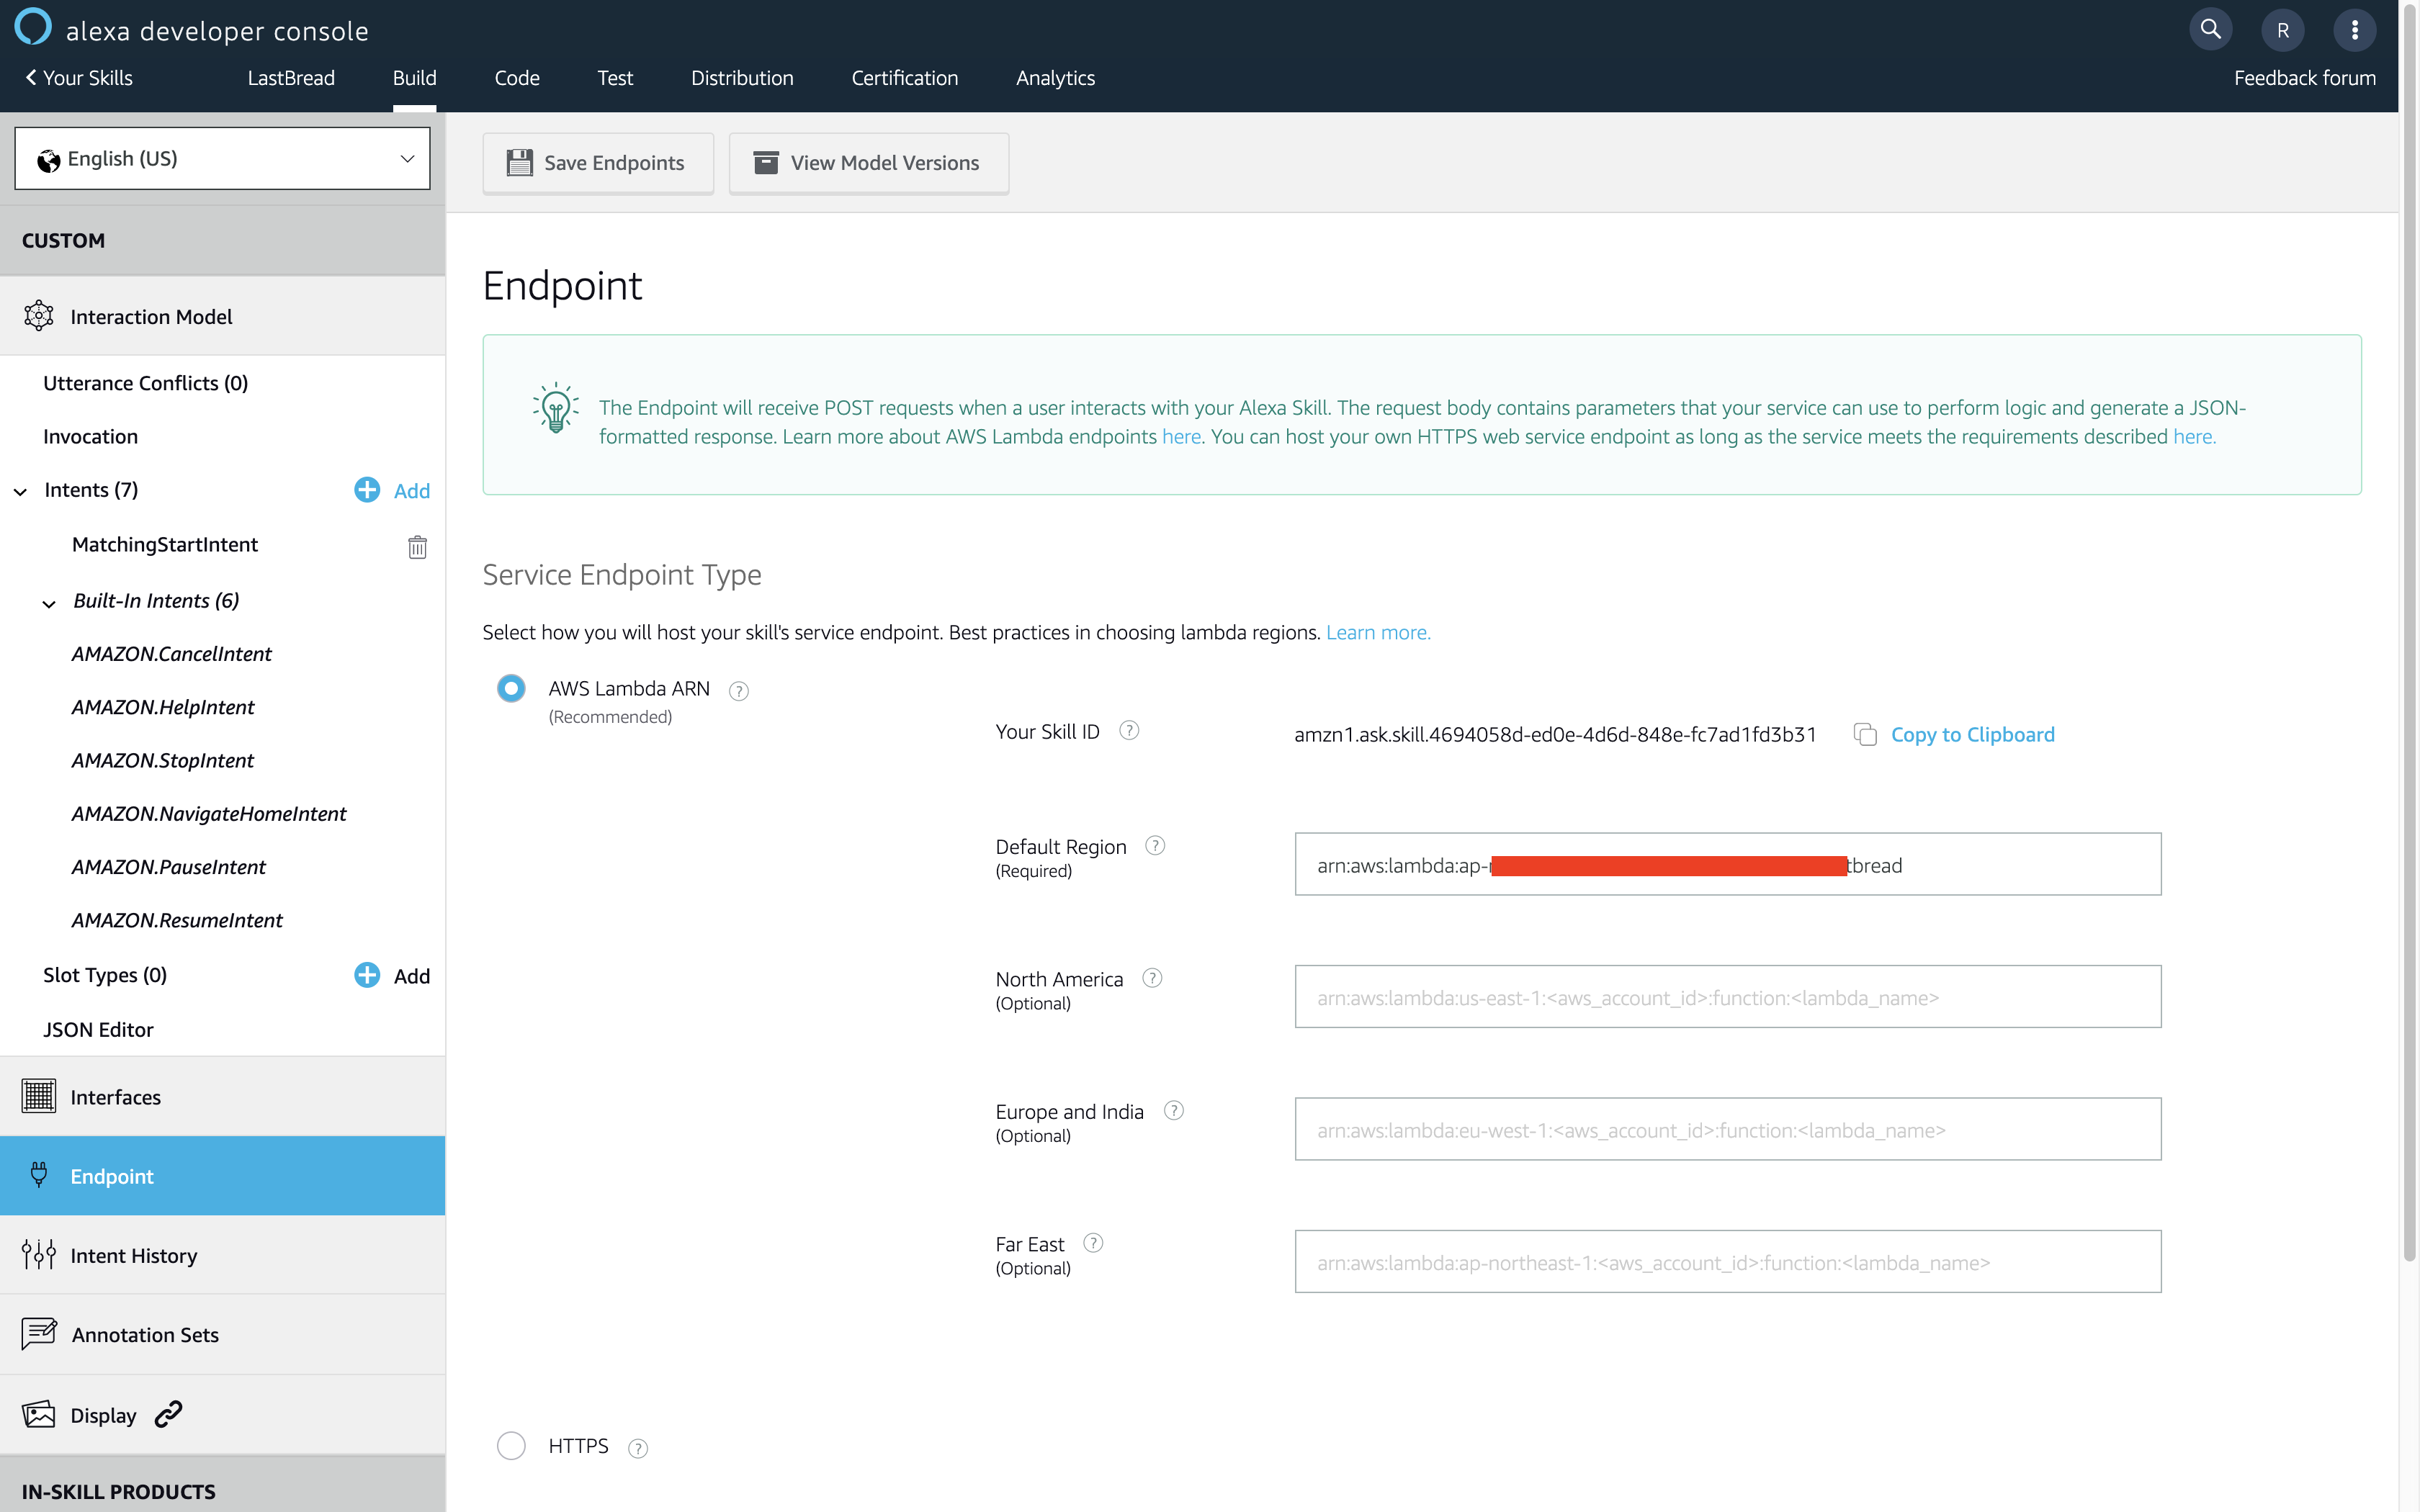This screenshot has height=1512, width=2420.
Task: Click the Annotation Sets note icon
Action: coord(39,1333)
